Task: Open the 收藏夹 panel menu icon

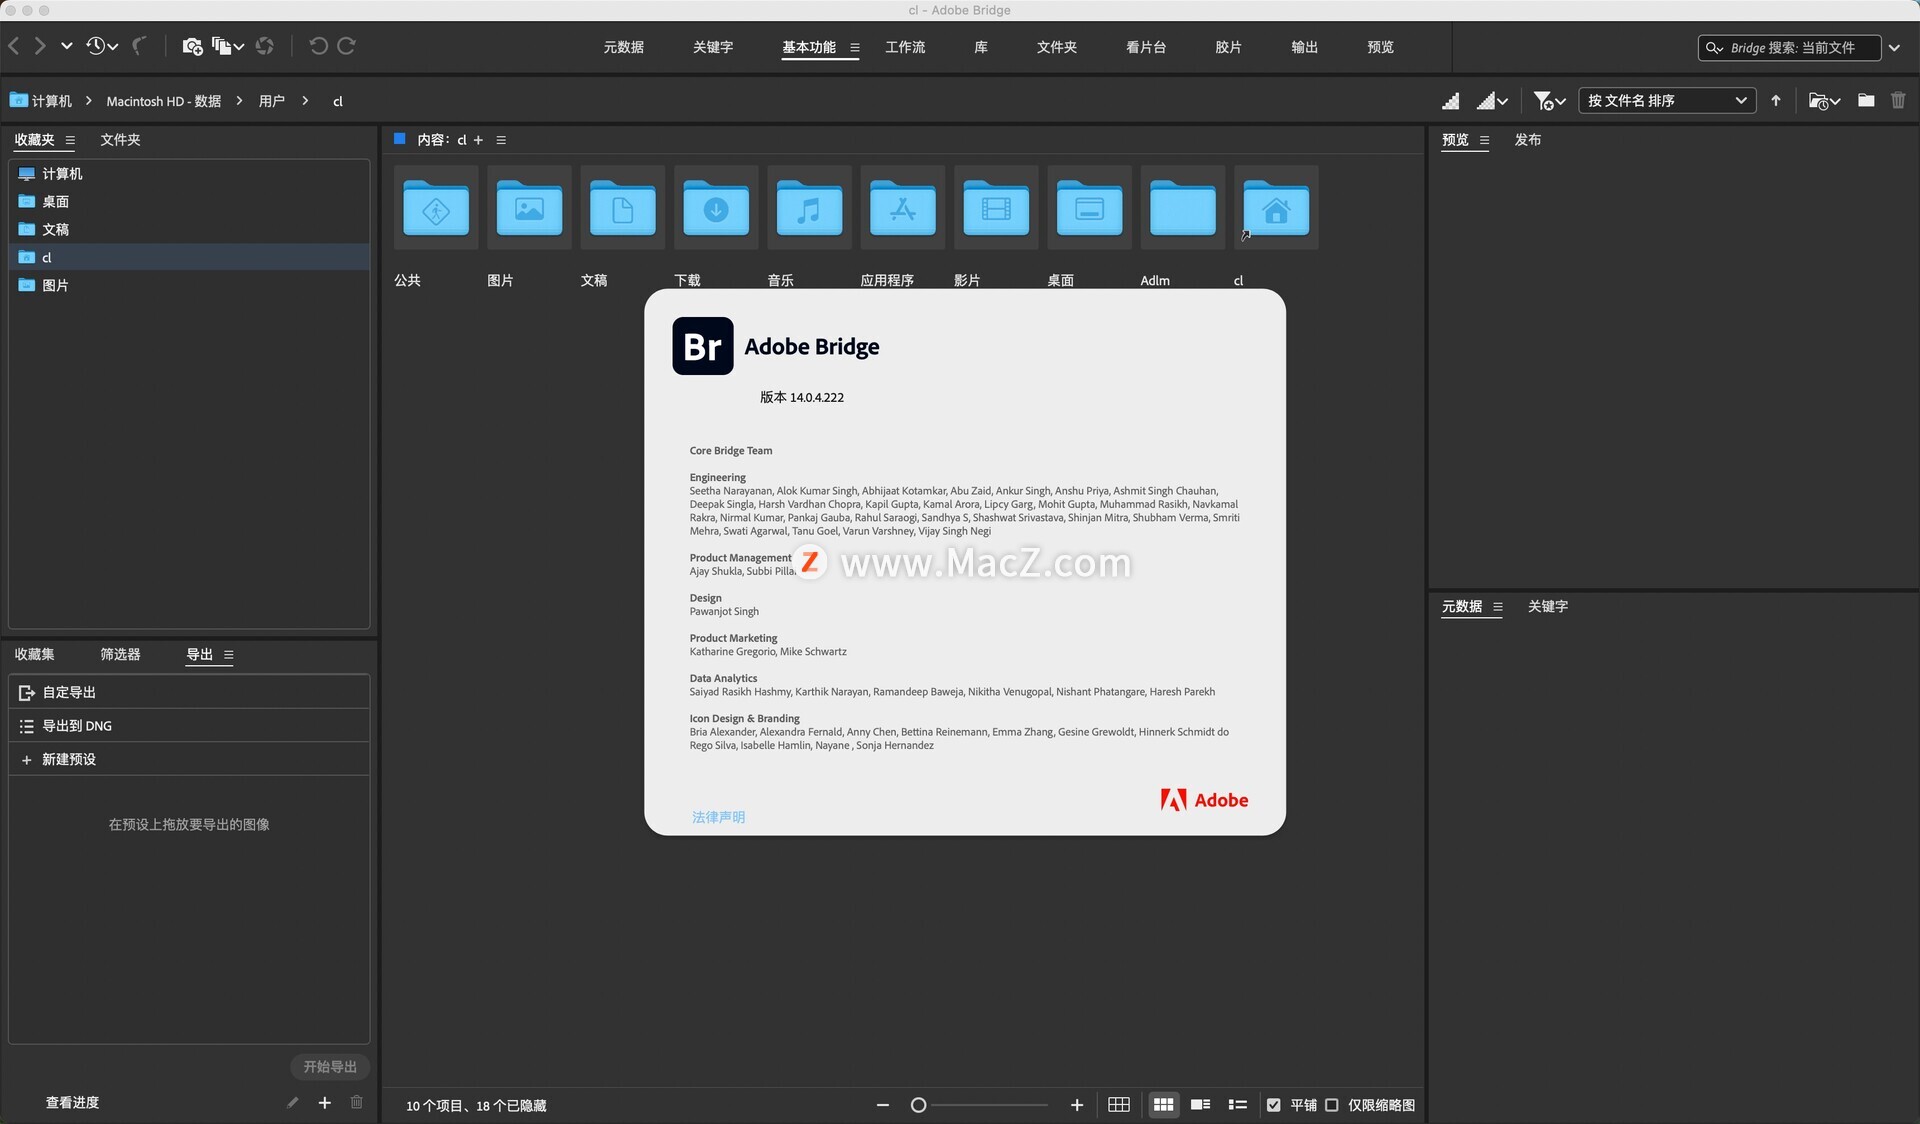Action: (70, 140)
